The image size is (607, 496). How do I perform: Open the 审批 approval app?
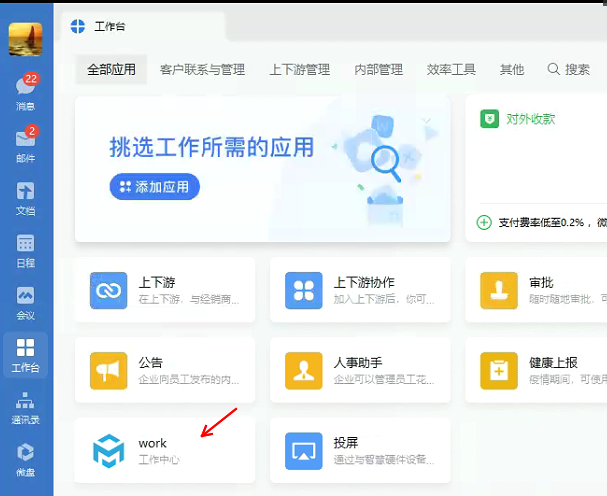[x=497, y=290]
